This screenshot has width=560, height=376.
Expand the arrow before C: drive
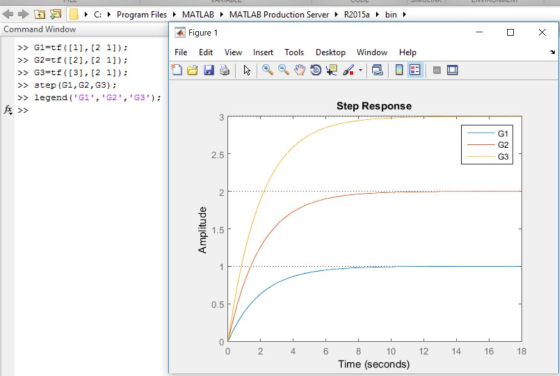pos(86,15)
